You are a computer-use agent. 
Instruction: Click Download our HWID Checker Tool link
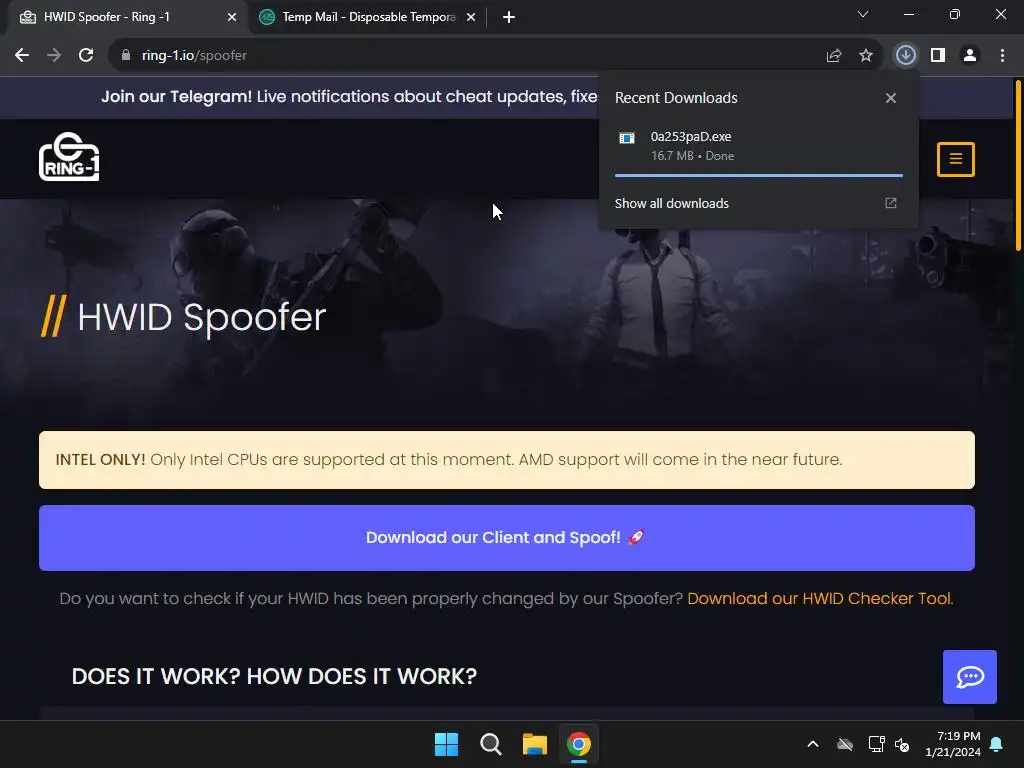coord(820,598)
